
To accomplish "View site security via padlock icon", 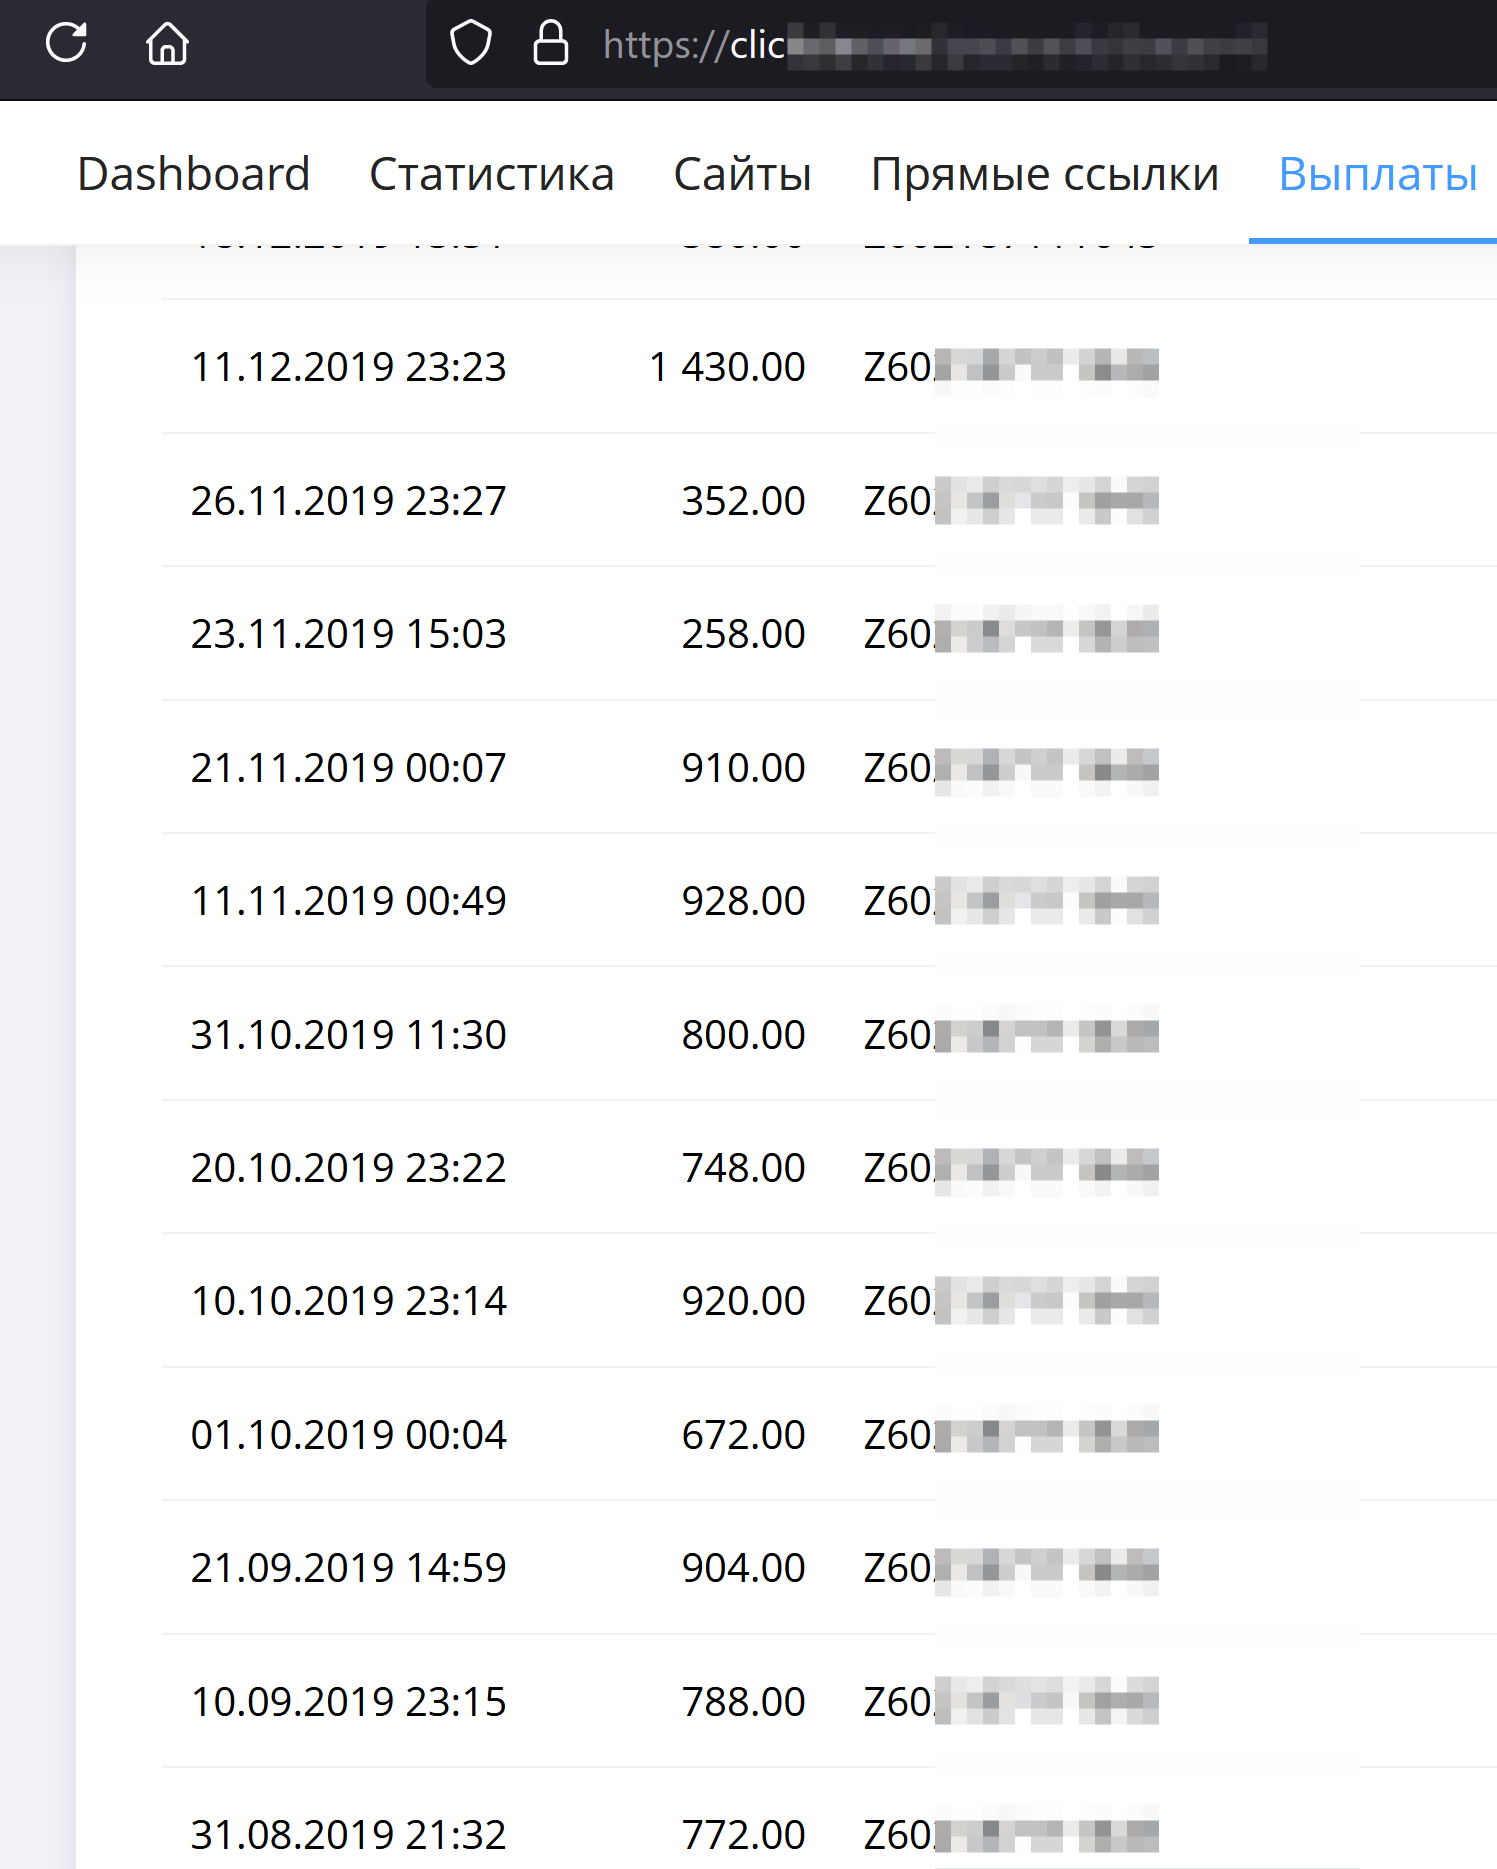I will coord(551,43).
